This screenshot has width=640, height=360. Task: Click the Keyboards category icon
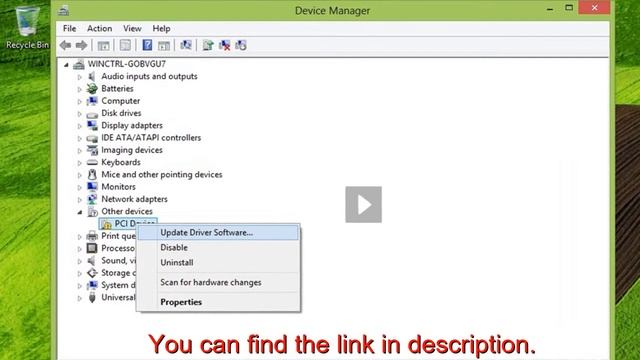[92, 162]
